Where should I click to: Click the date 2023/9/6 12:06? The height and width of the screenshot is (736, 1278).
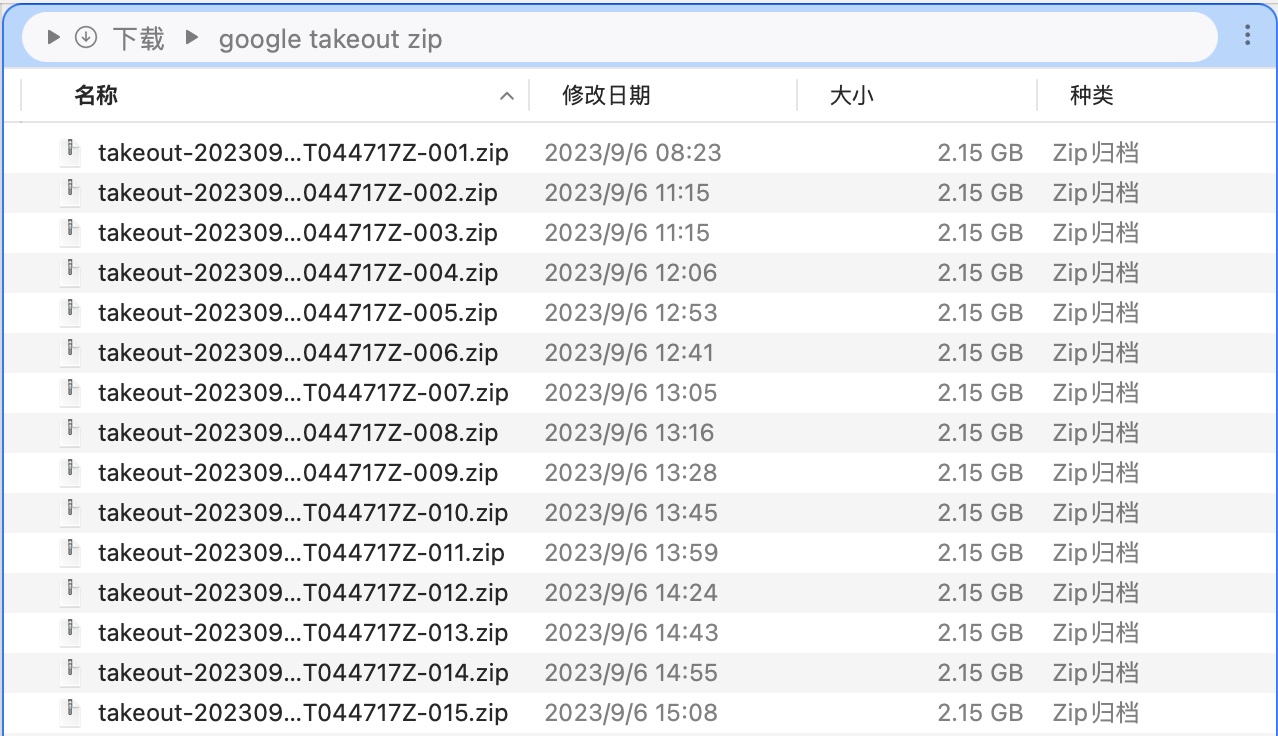(630, 273)
